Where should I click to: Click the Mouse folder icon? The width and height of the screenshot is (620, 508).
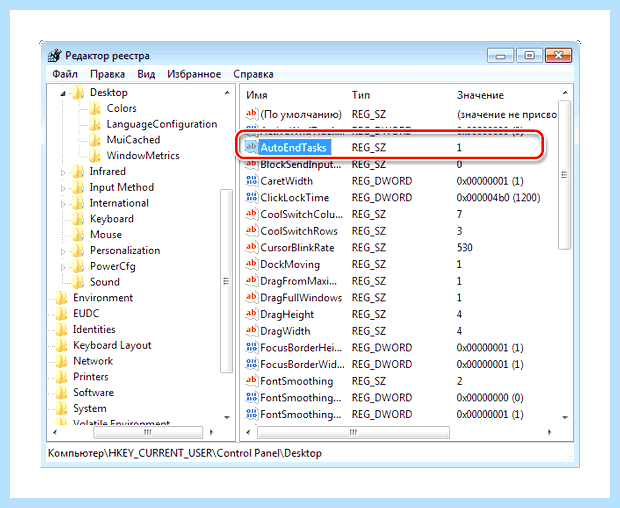78,235
